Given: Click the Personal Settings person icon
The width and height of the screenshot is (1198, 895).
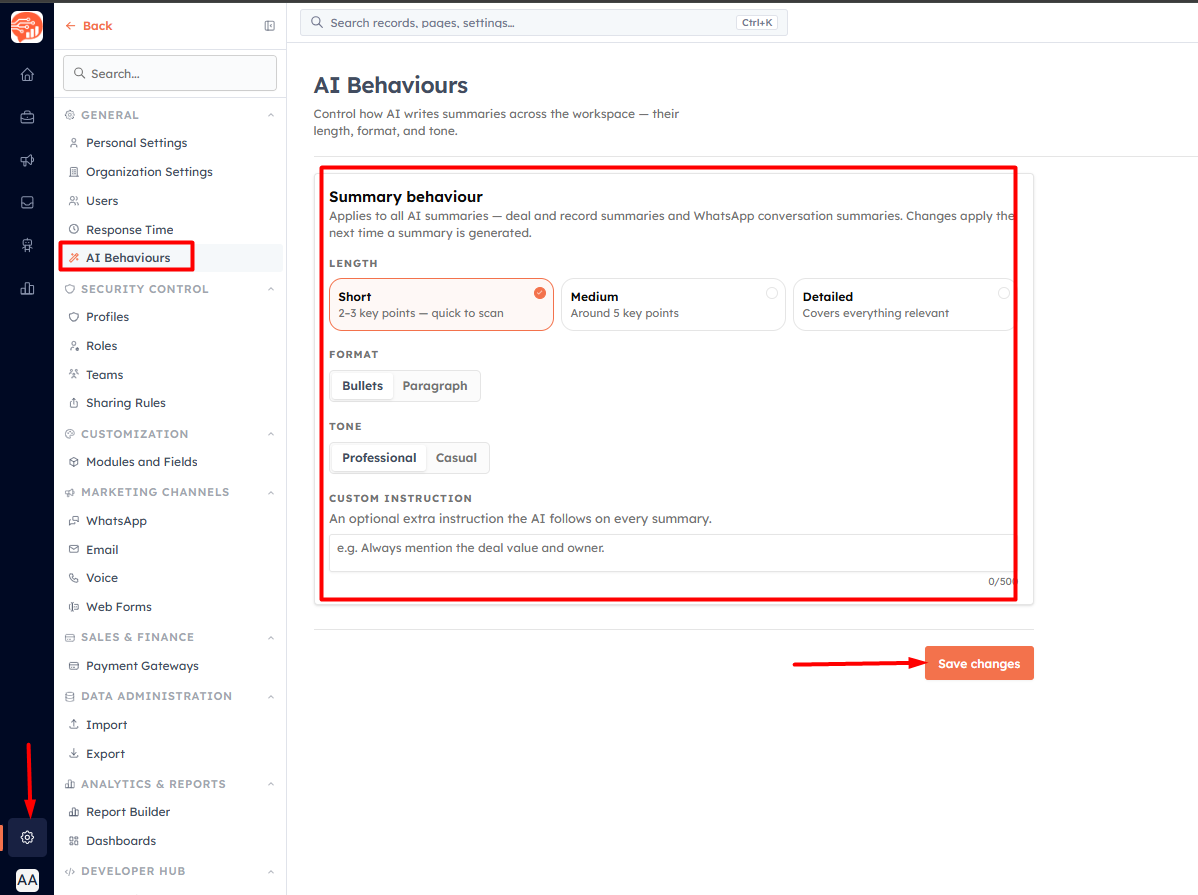Looking at the screenshot, I should (74, 143).
